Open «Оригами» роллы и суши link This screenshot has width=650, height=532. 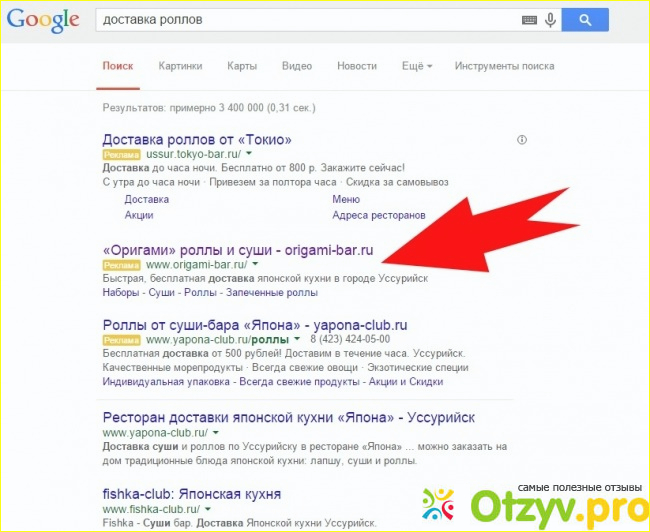coord(238,250)
